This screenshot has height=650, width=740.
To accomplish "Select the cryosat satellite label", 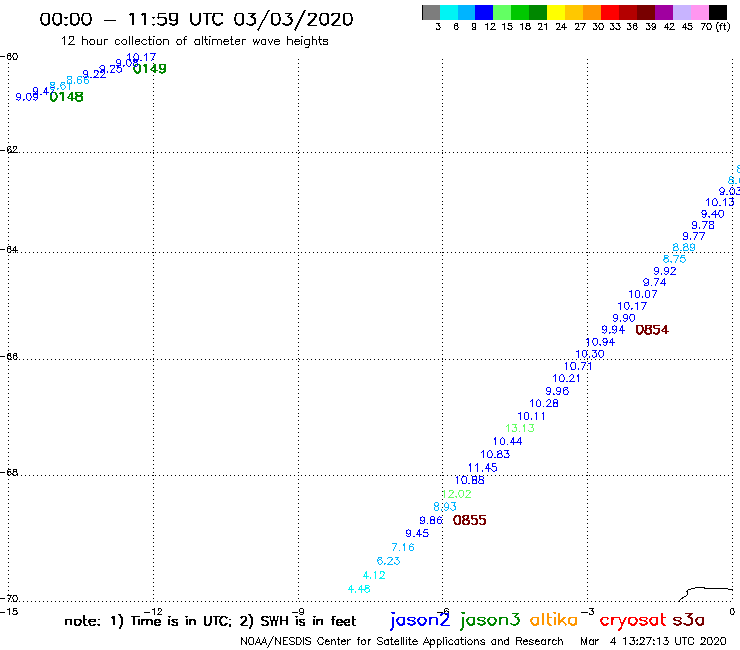I will click(633, 621).
